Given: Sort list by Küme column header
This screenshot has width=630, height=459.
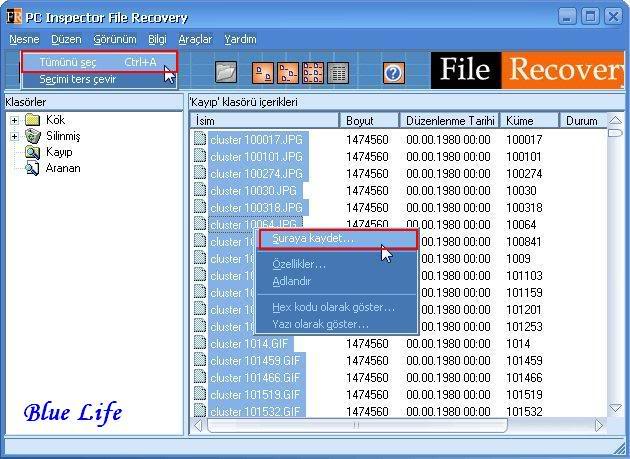Looking at the screenshot, I should 529,121.
